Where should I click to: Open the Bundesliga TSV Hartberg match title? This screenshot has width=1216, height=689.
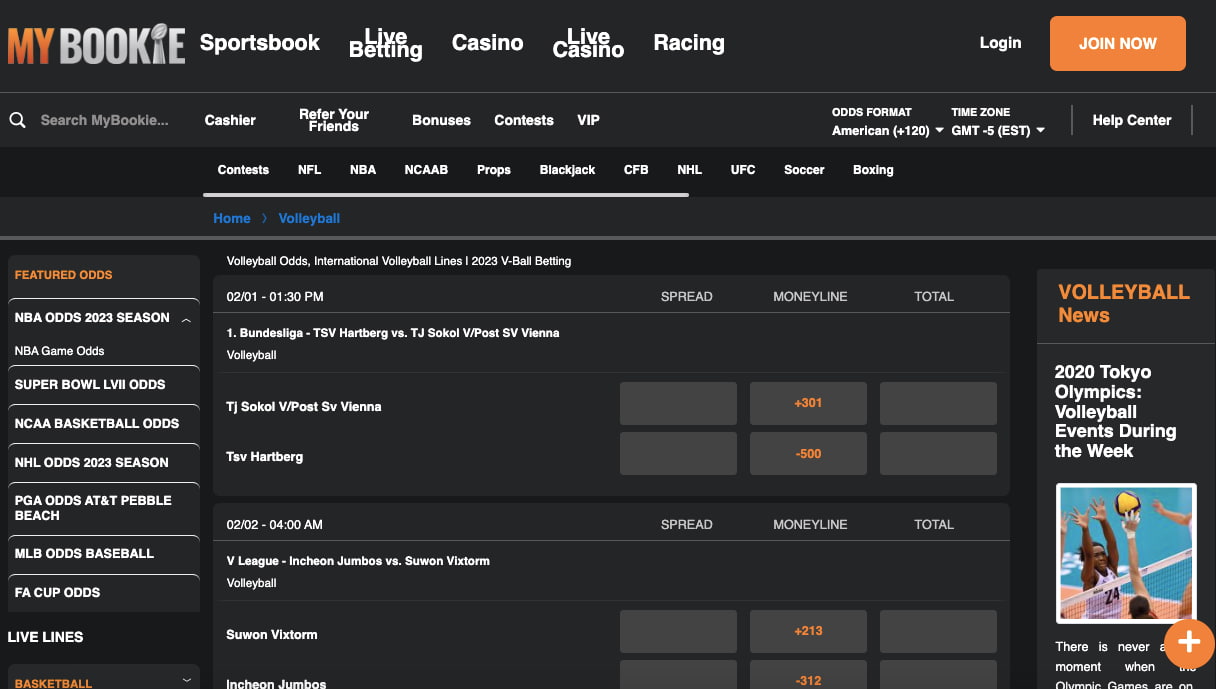[393, 333]
